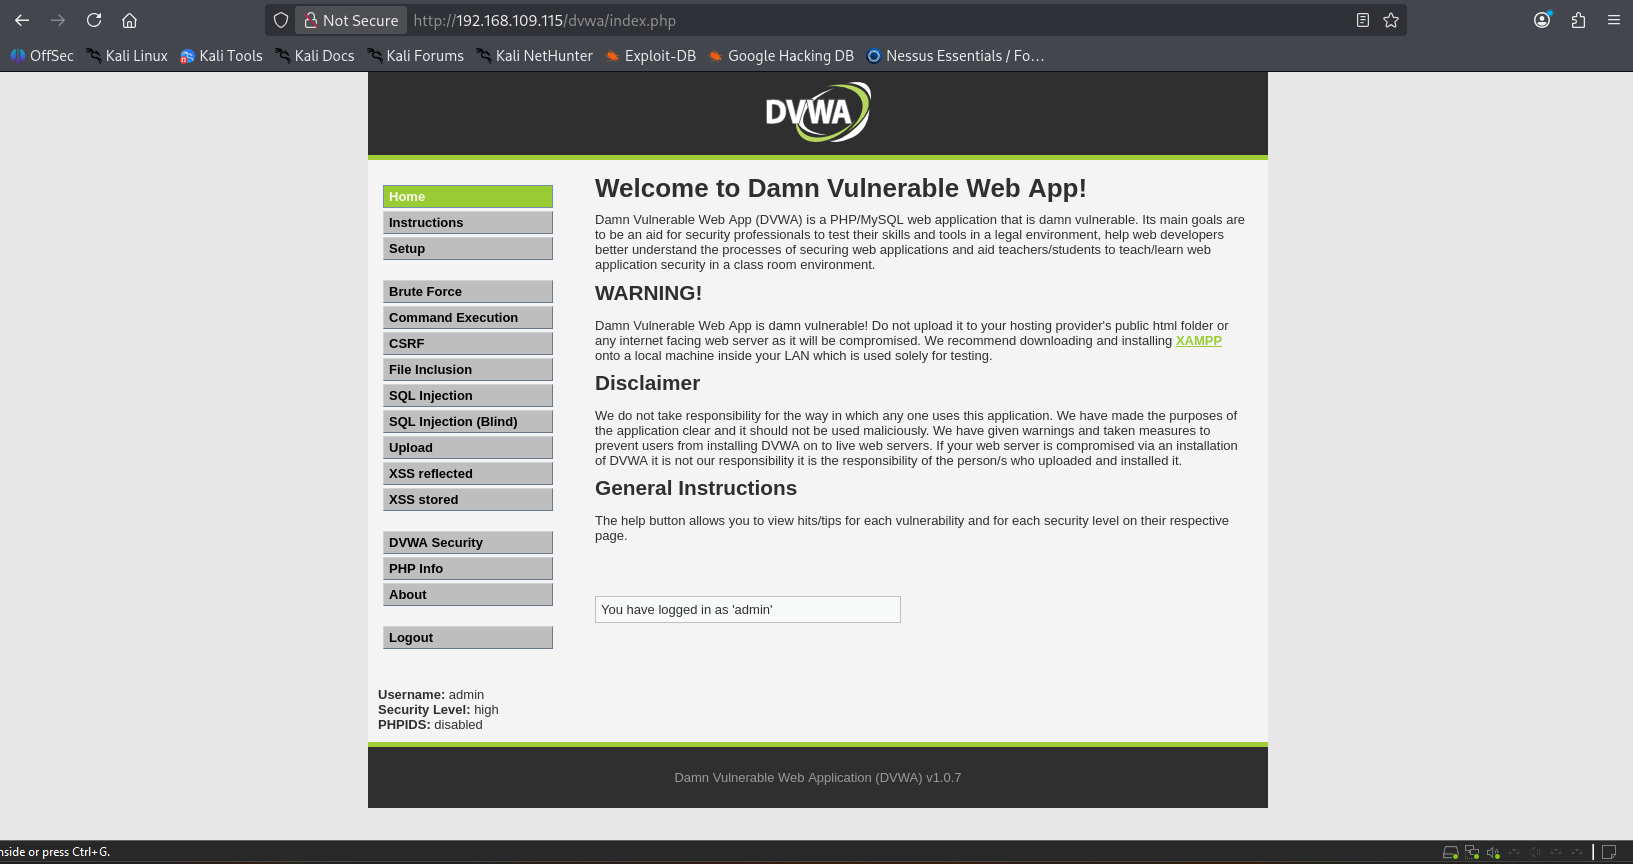Open the Command Execution page
This screenshot has width=1633, height=864.
468,318
